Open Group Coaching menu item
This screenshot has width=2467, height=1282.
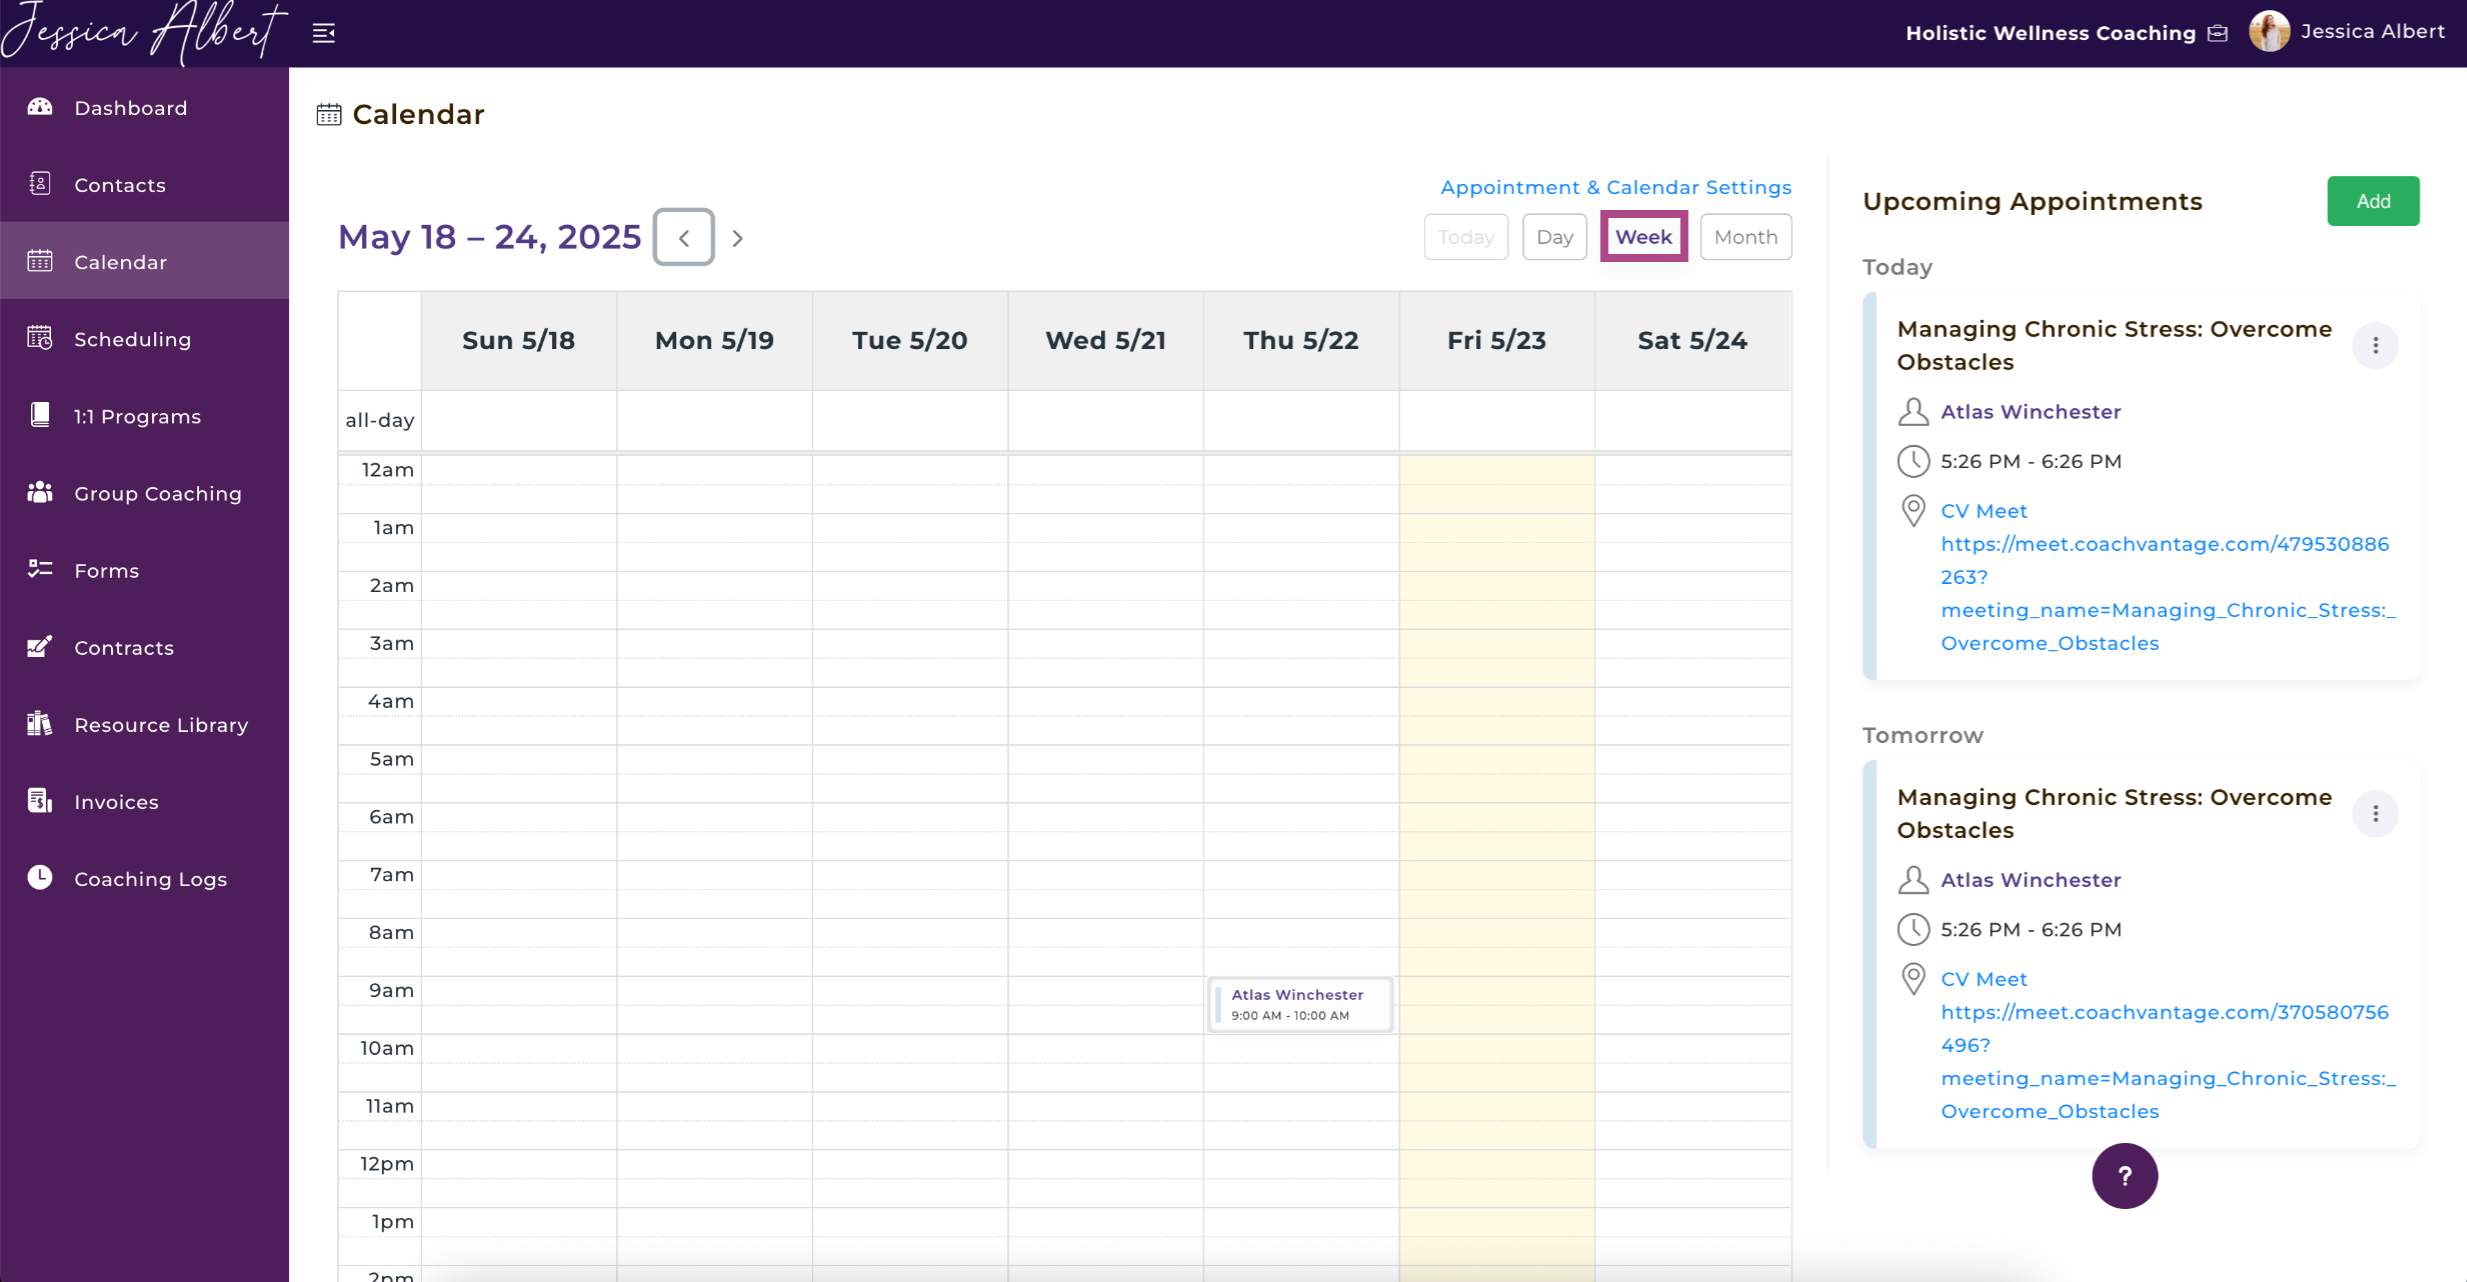pyautogui.click(x=145, y=492)
